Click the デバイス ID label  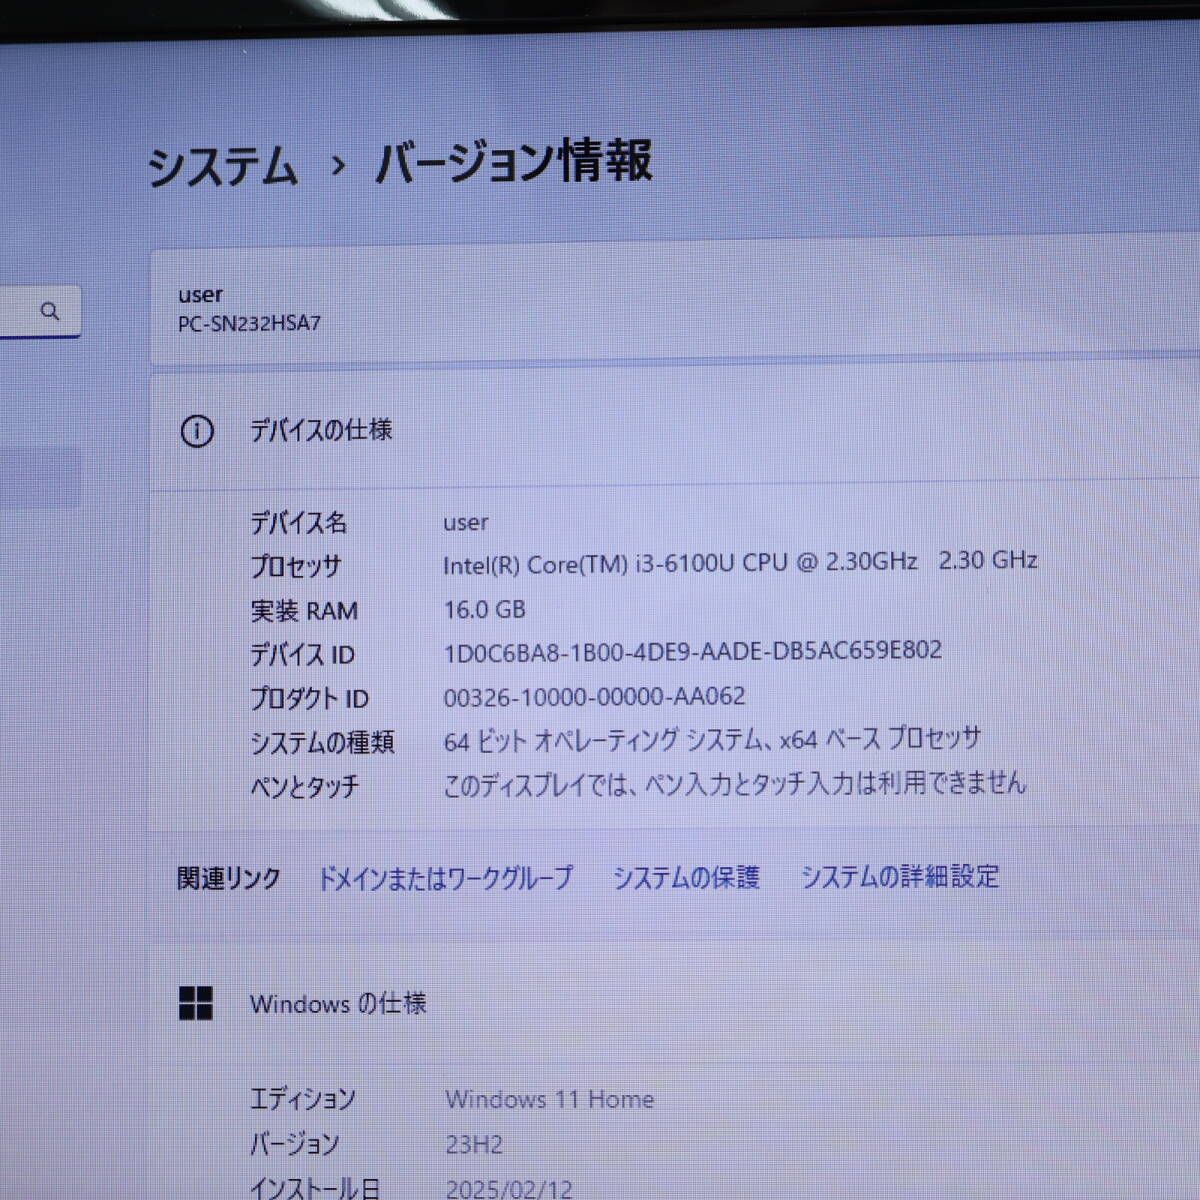click(x=302, y=654)
